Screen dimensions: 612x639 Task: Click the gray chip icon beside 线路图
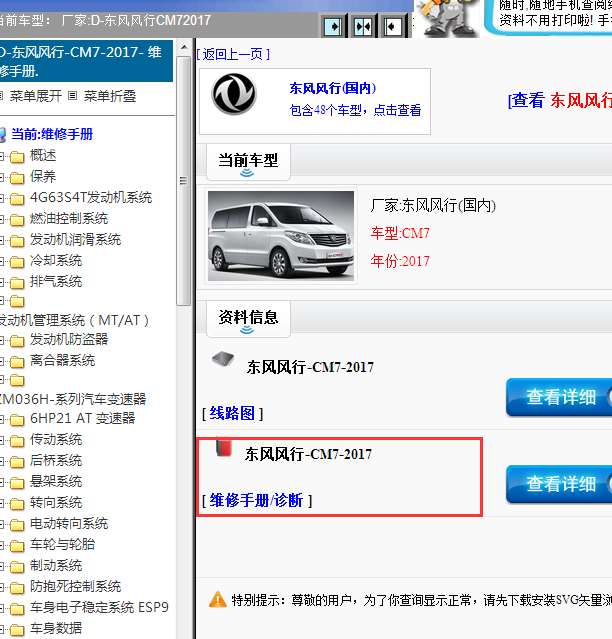223,359
